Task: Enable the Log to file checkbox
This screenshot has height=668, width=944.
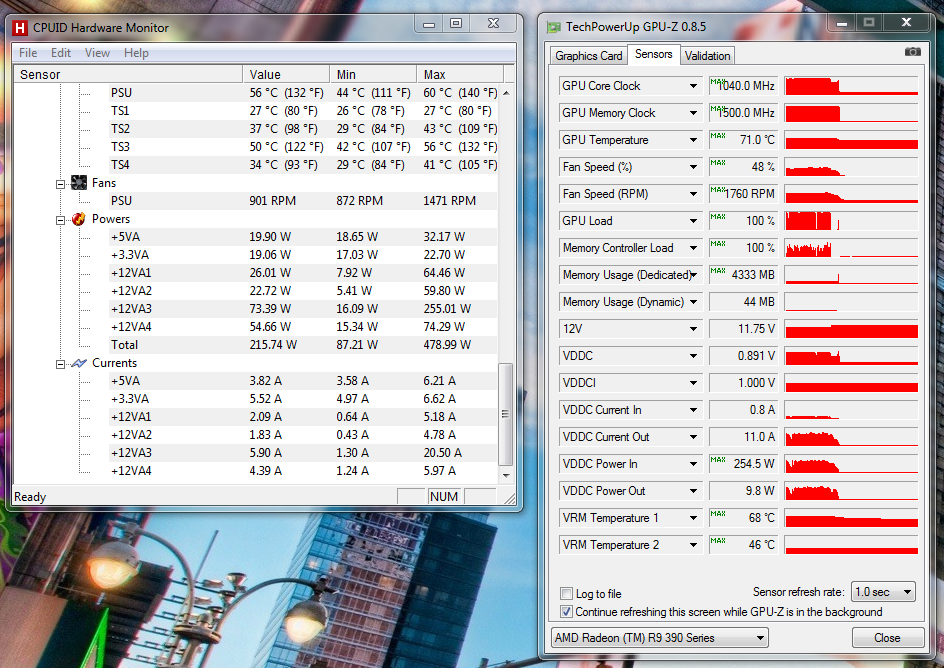Action: click(x=566, y=593)
